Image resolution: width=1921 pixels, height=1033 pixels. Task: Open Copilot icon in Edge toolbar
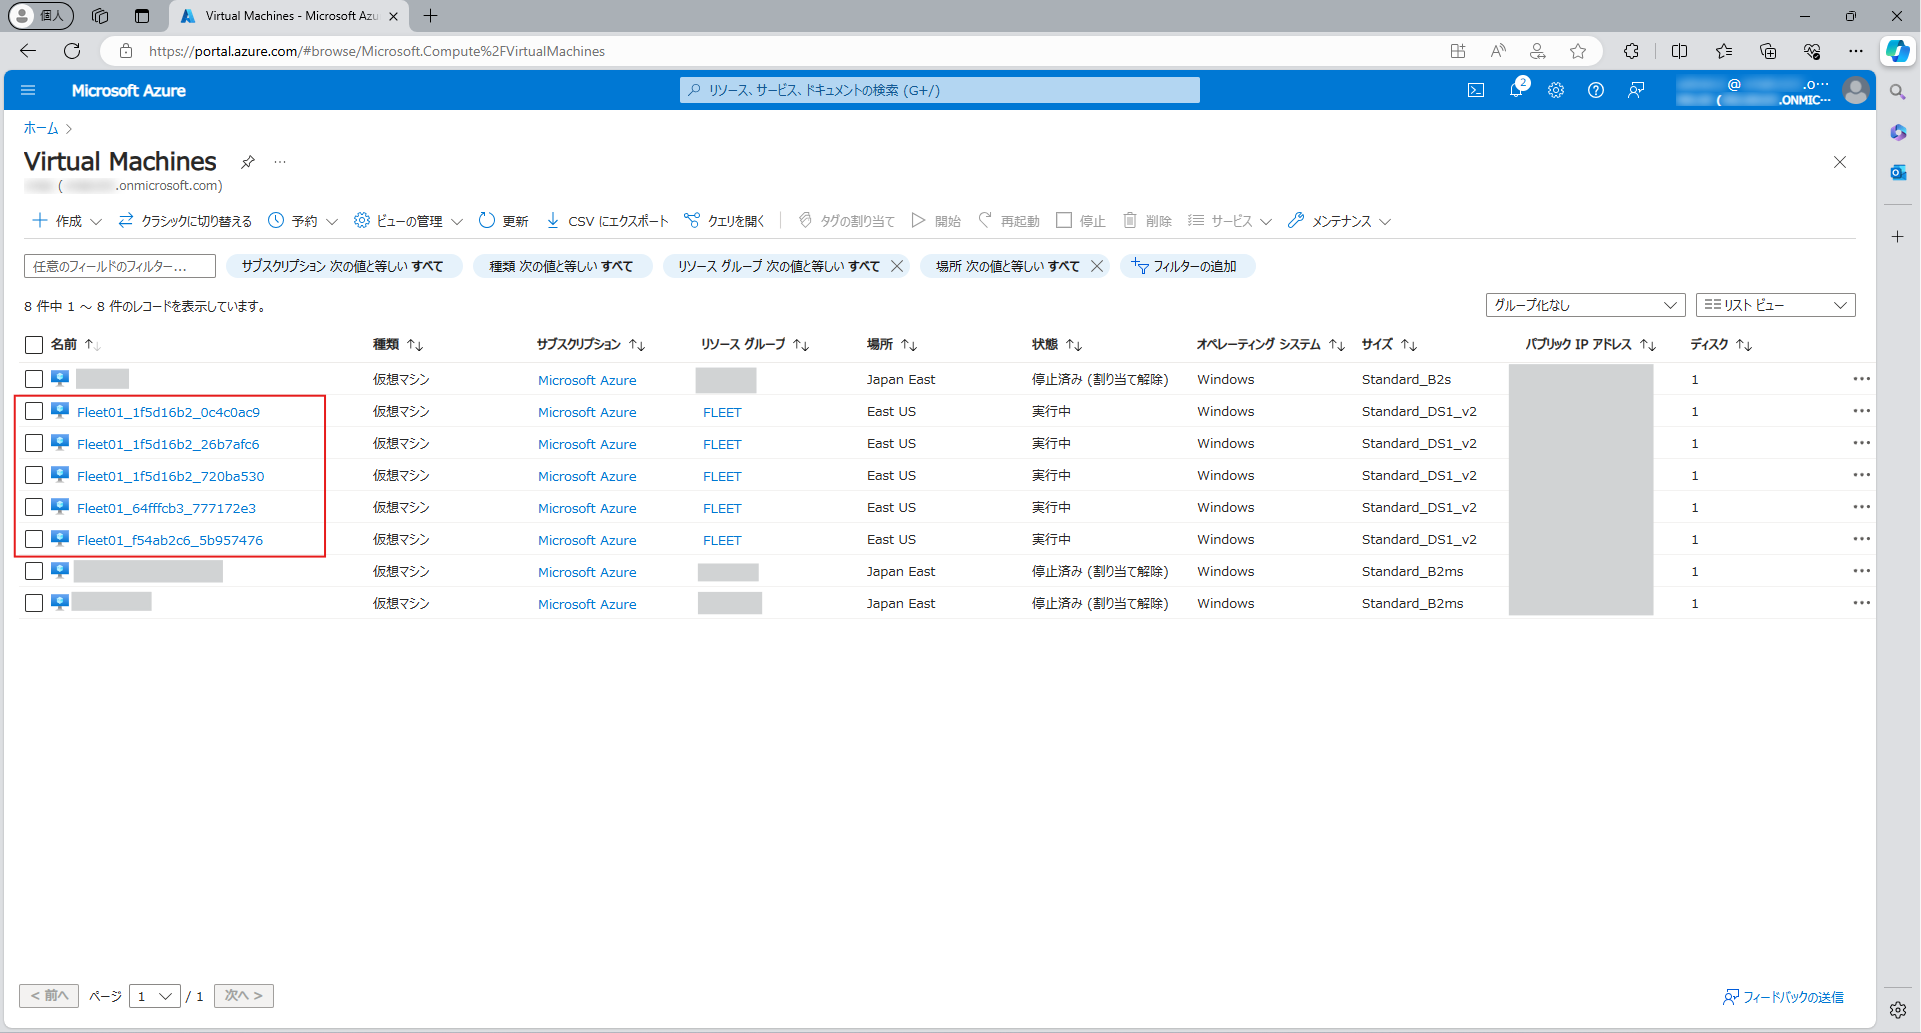1898,51
